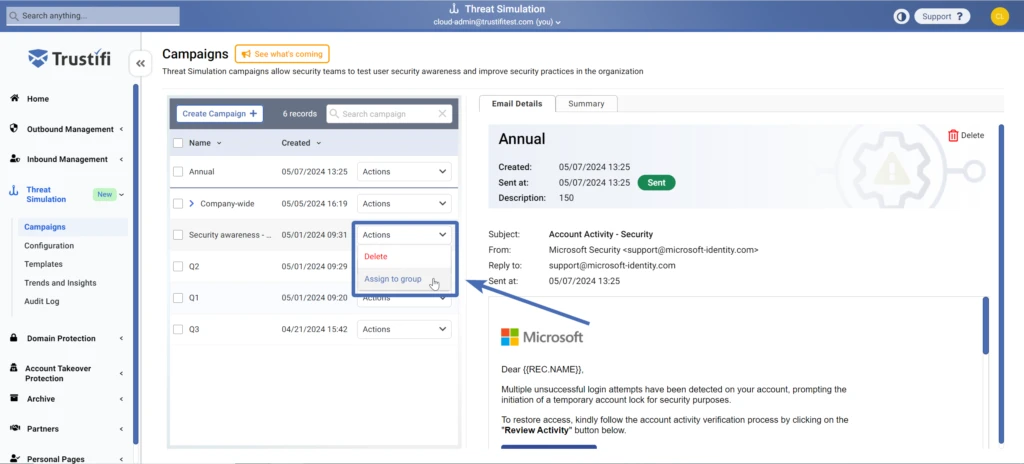Check the Q1 campaign checkbox
This screenshot has width=1024, height=464.
pyautogui.click(x=178, y=297)
